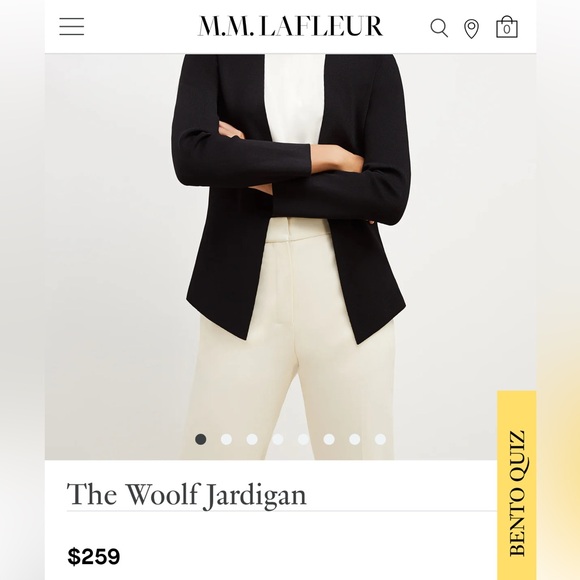Open the shopping bag showing 0 items

click(507, 27)
